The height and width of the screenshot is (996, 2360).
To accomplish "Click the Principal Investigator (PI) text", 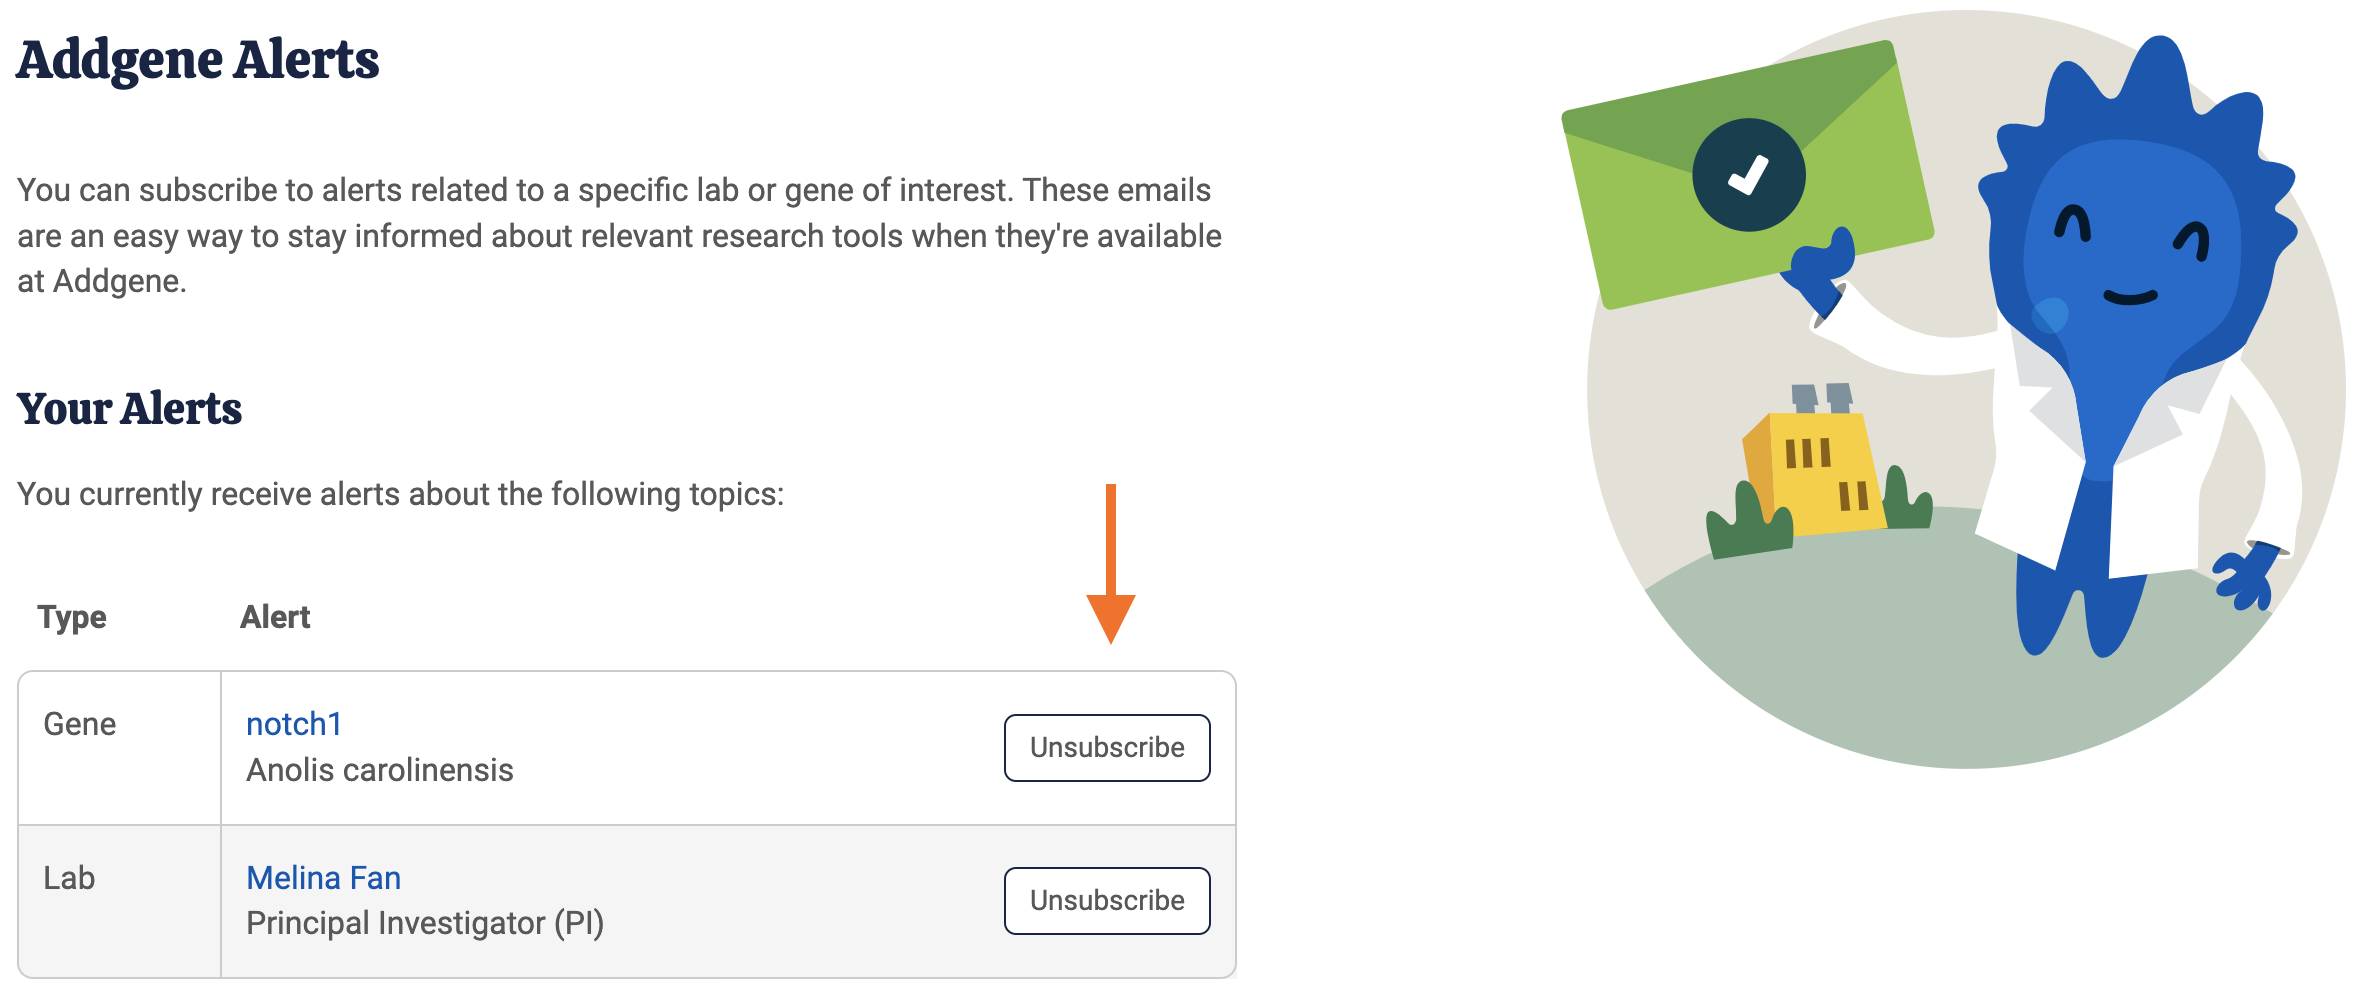I will coord(425,923).
